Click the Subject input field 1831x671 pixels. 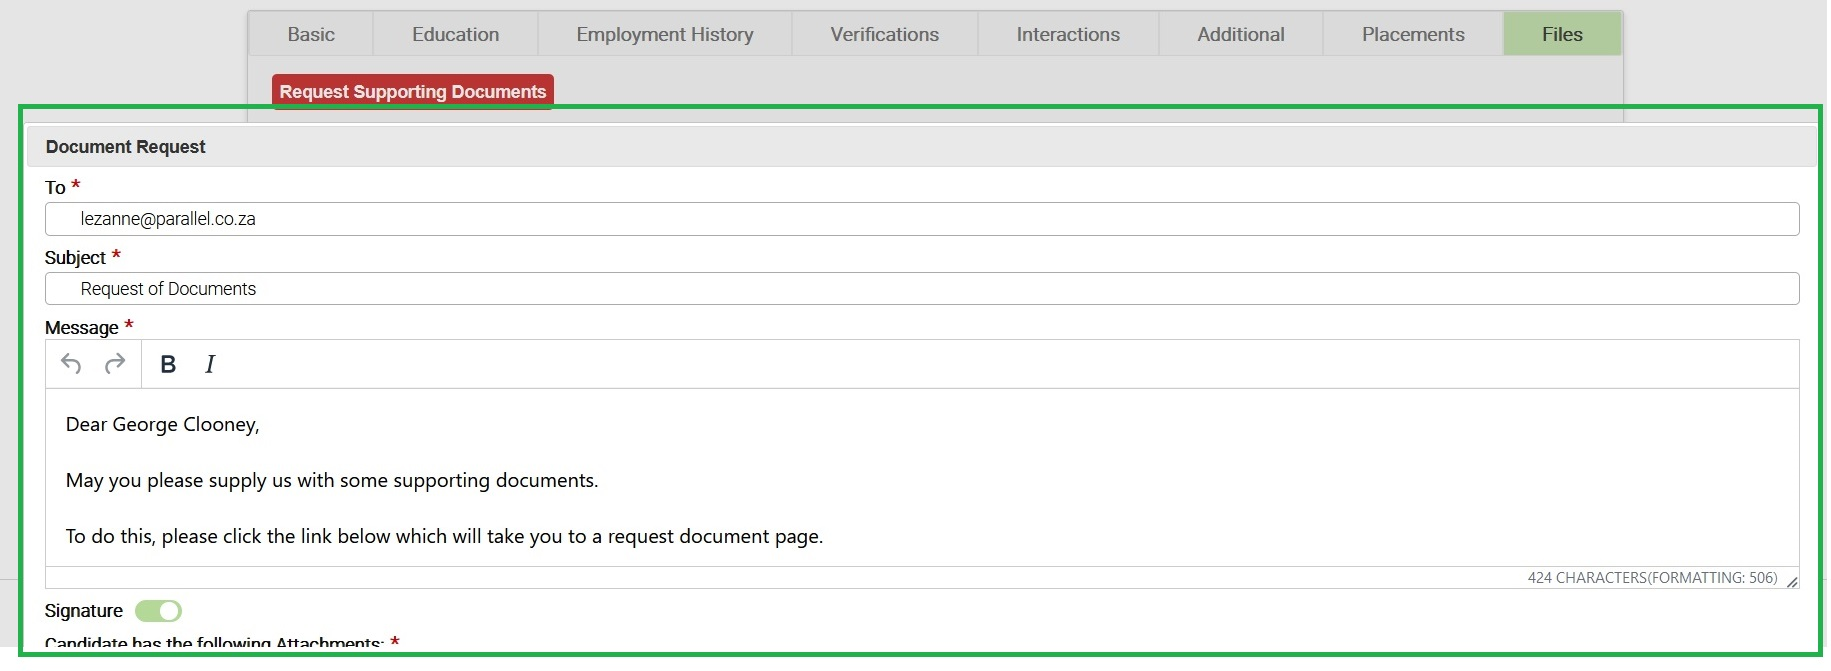pos(920,289)
